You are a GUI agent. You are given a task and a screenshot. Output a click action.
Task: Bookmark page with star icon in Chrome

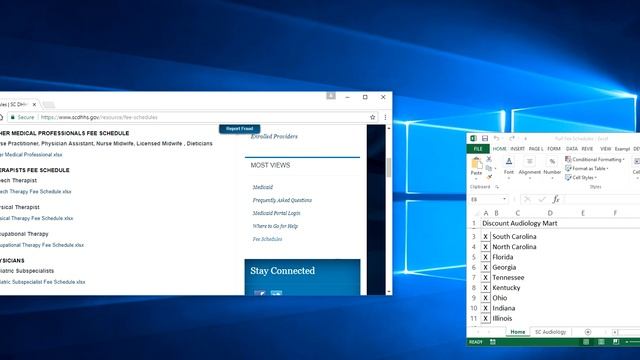pyautogui.click(x=372, y=117)
